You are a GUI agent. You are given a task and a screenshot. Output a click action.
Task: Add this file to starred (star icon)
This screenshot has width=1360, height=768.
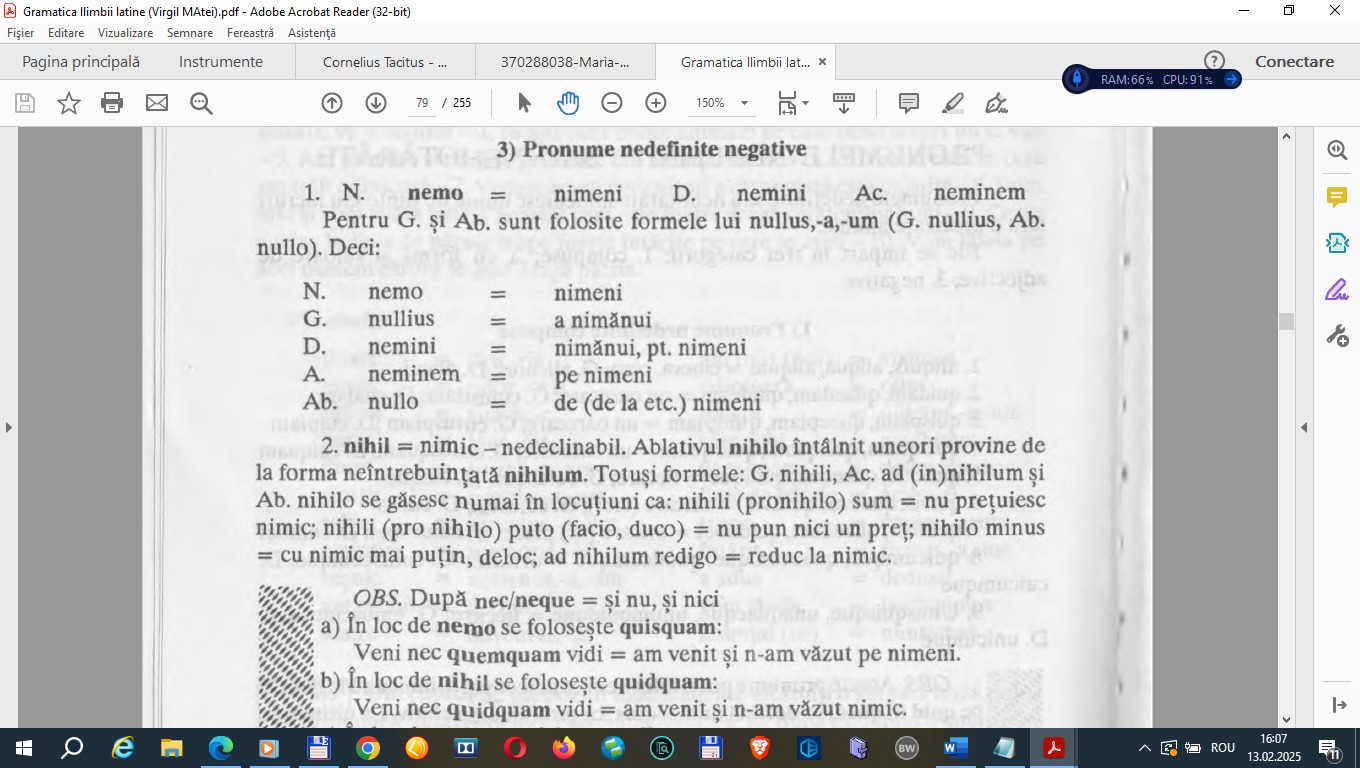pos(69,103)
